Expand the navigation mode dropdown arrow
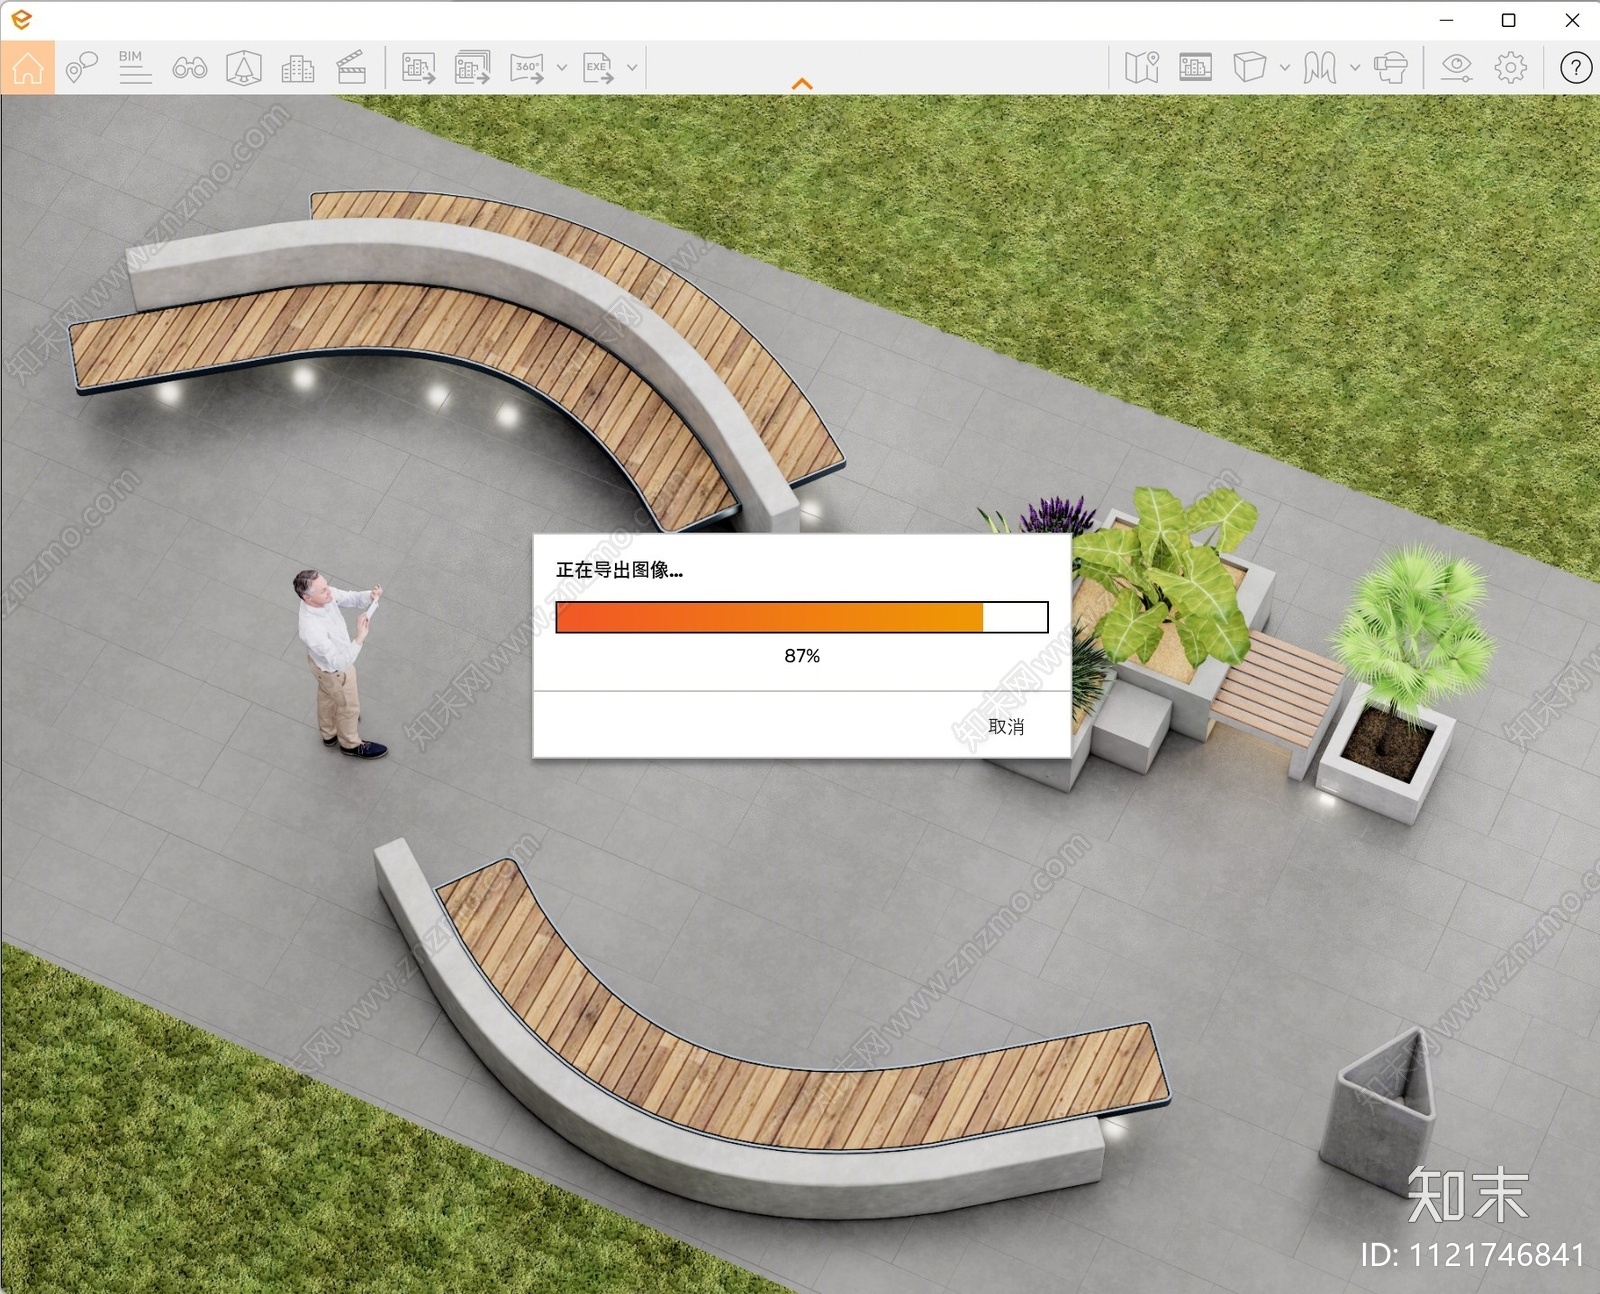The image size is (1600, 1294). tap(1355, 68)
